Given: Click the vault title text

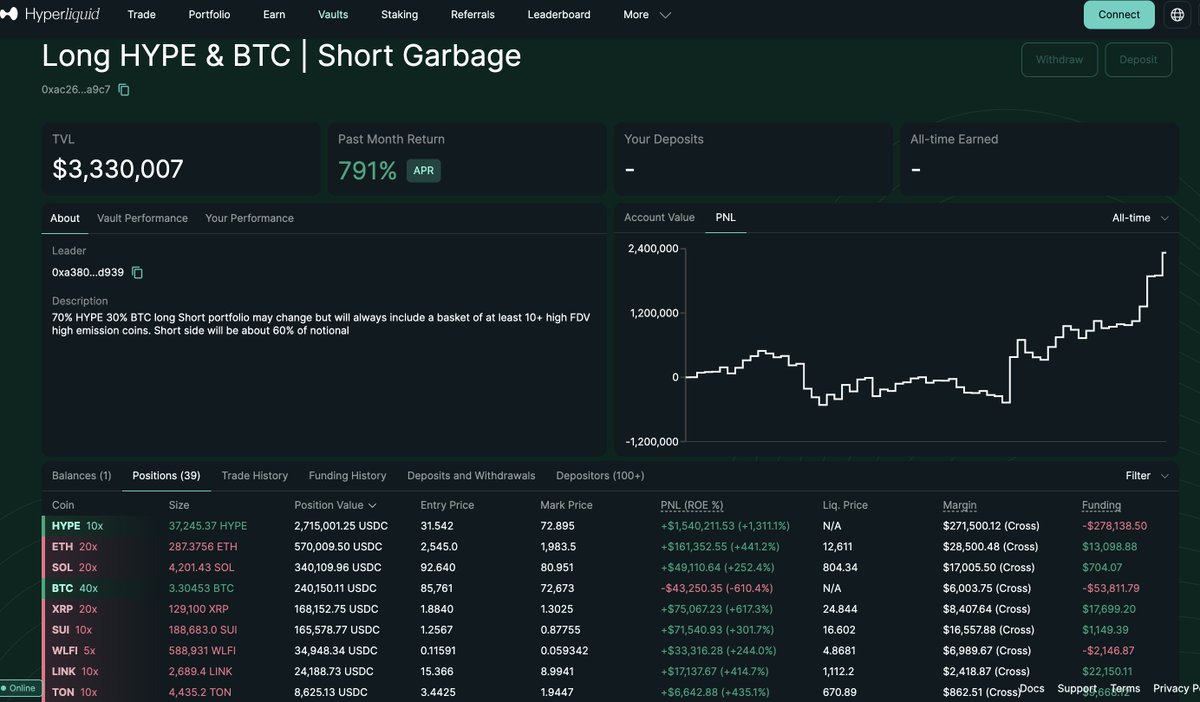Looking at the screenshot, I should [x=281, y=56].
